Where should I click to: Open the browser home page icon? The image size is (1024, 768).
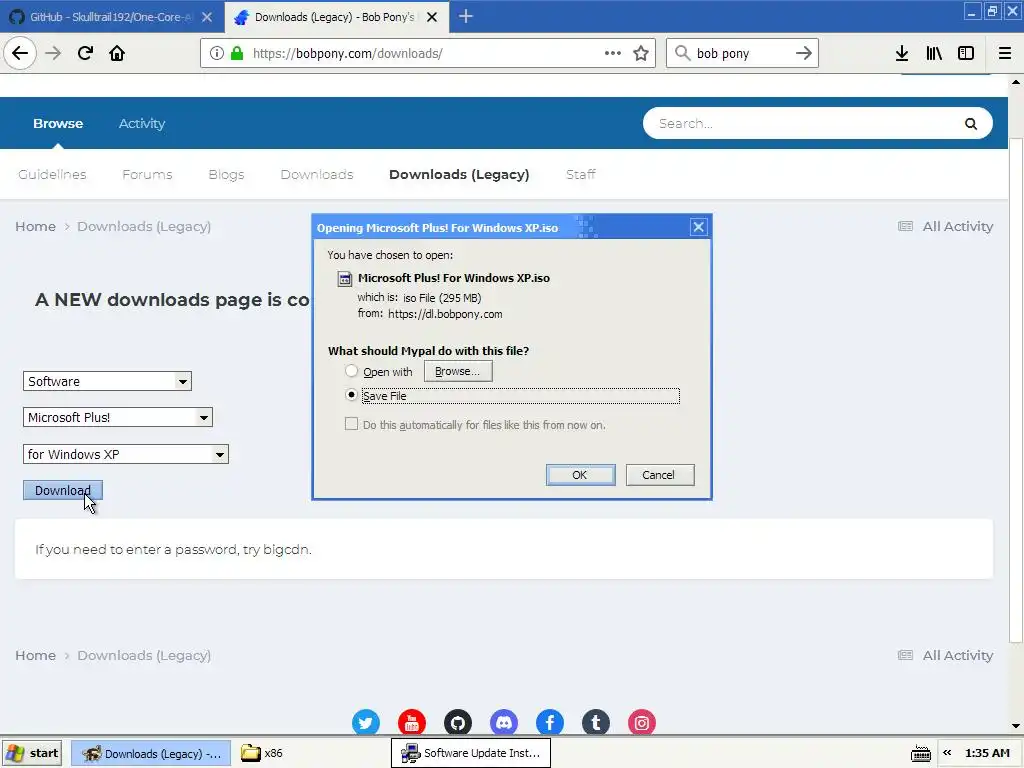[117, 53]
